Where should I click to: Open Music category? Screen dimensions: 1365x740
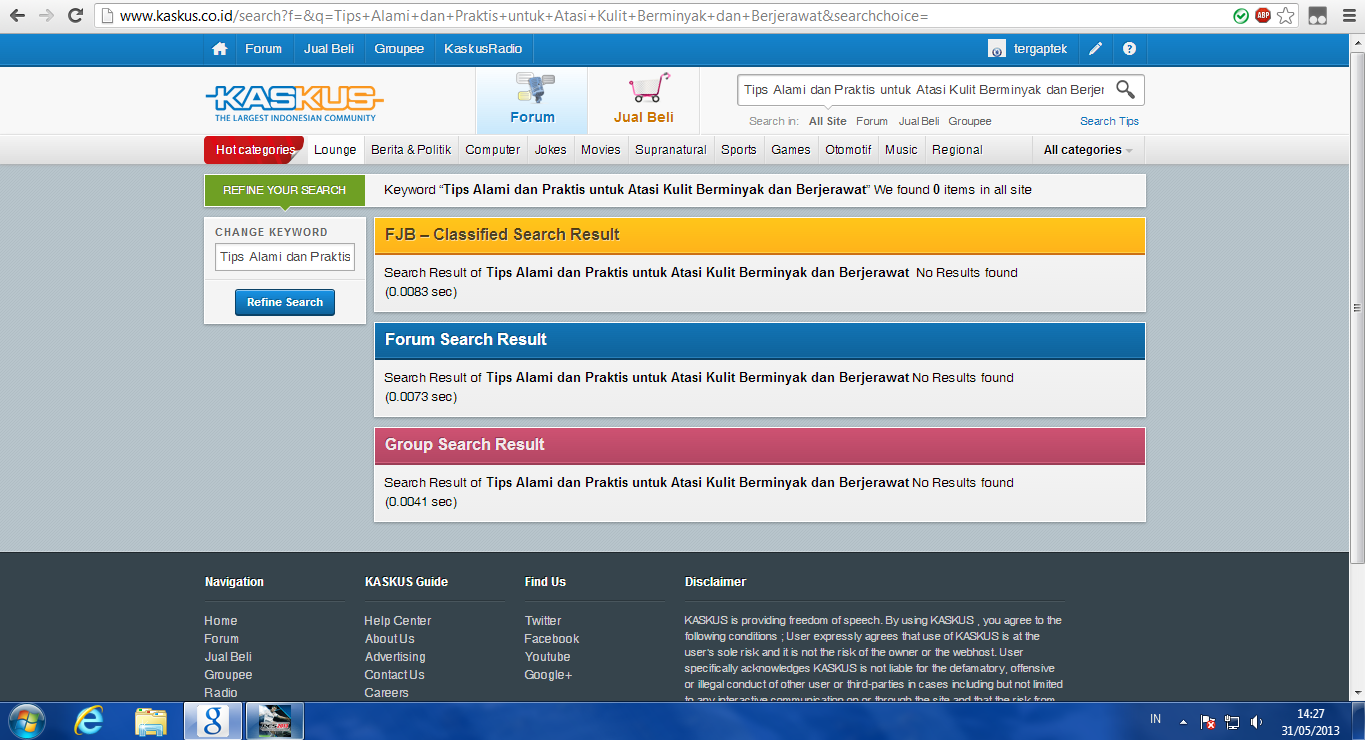[x=901, y=150]
